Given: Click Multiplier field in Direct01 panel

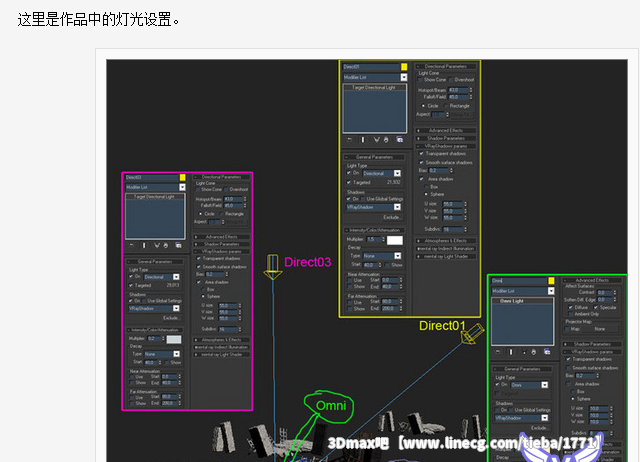Looking at the screenshot, I should [x=373, y=240].
